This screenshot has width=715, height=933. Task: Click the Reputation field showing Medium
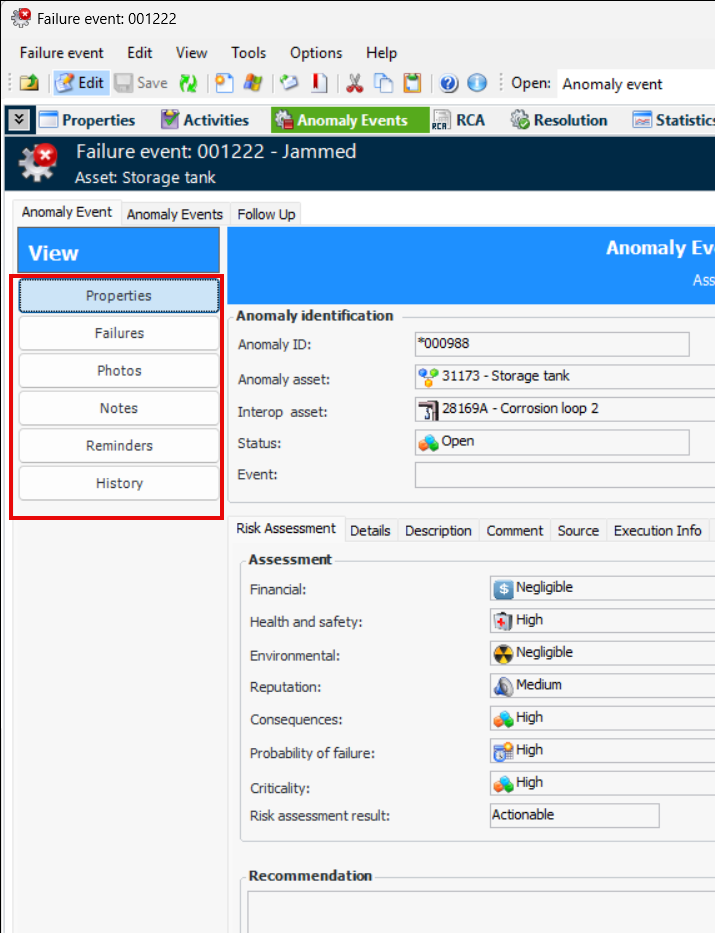coord(603,686)
